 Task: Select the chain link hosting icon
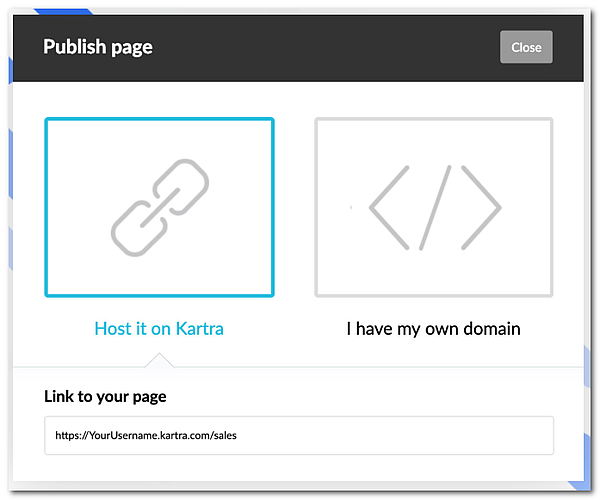pyautogui.click(x=160, y=207)
